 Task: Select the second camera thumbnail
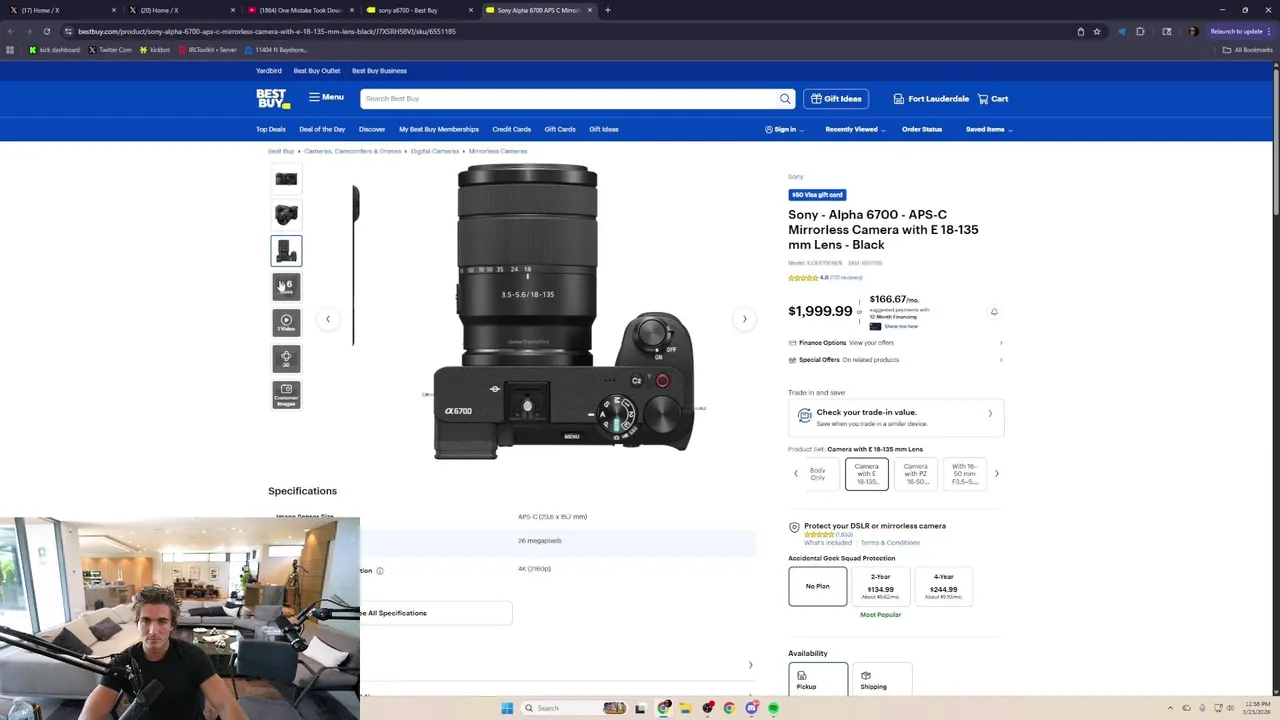pyautogui.click(x=286, y=215)
